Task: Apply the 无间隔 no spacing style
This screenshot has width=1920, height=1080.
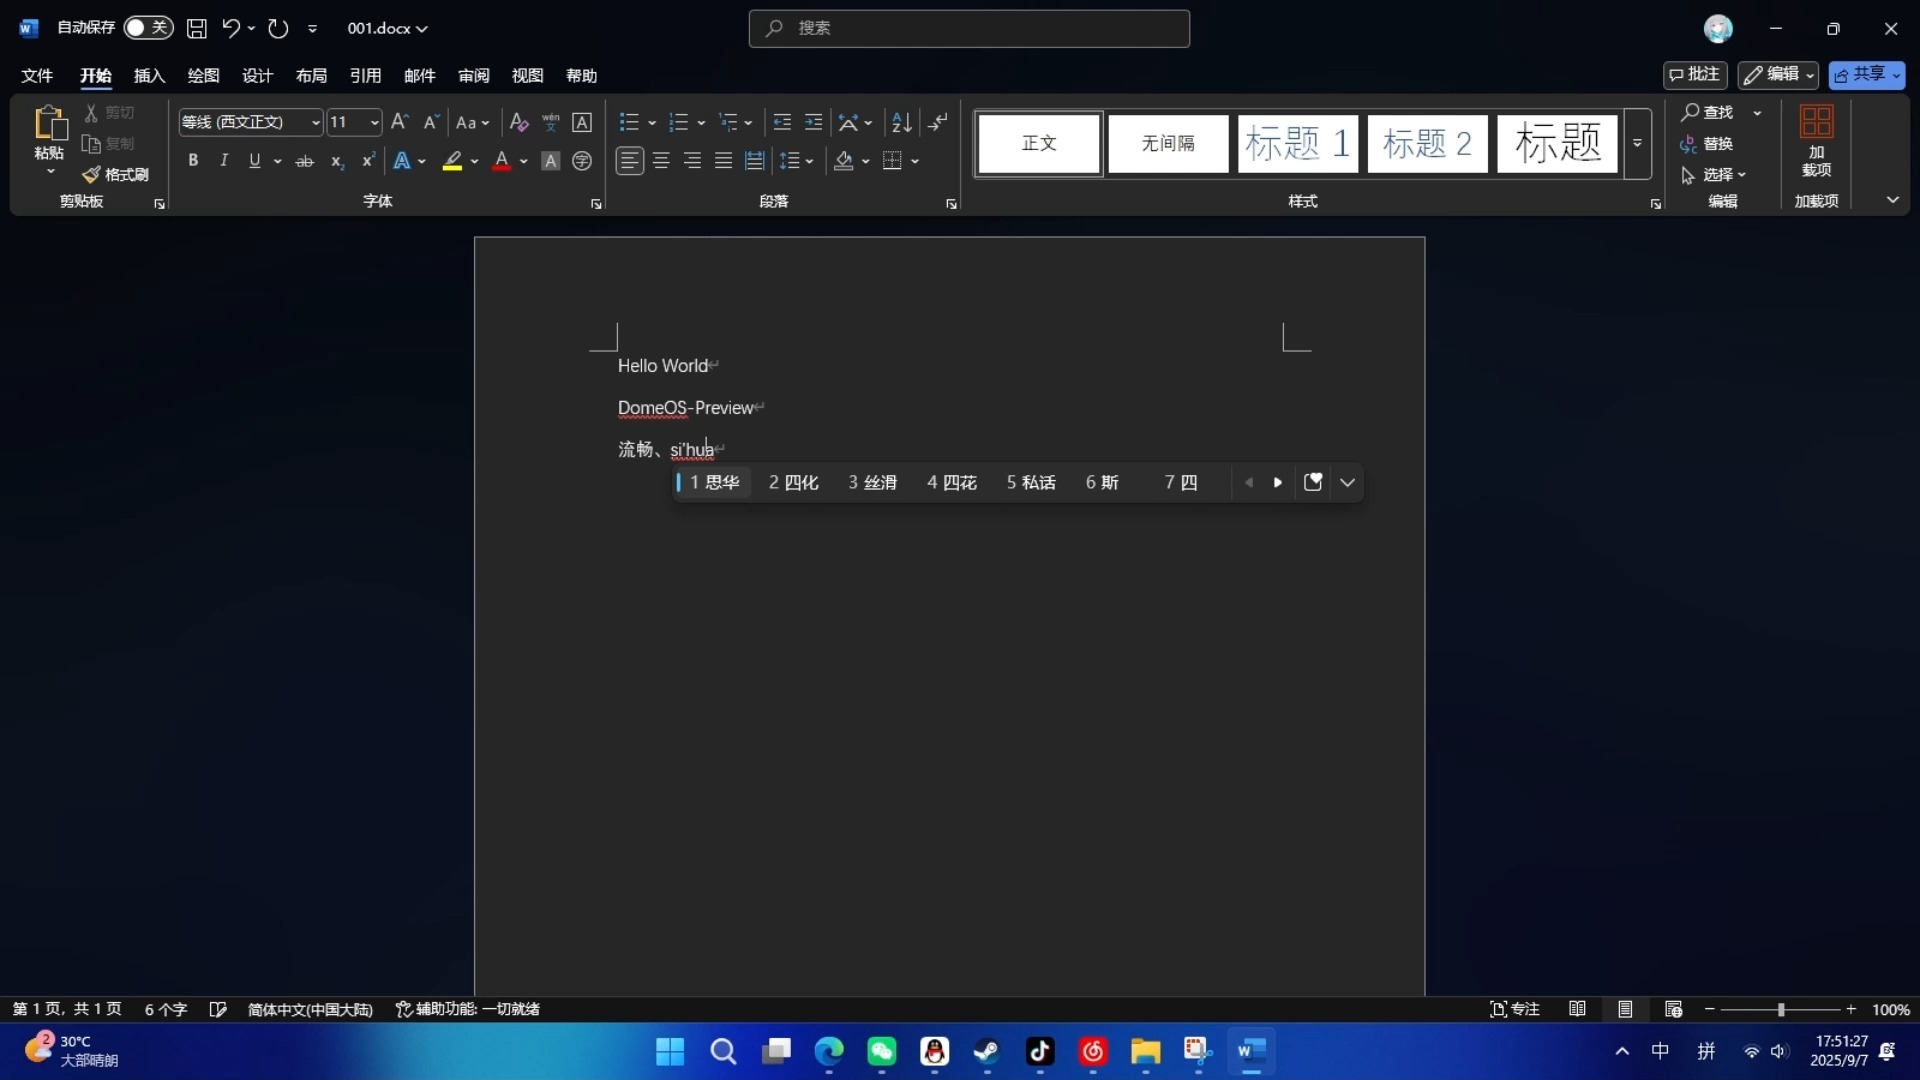Action: tap(1168, 143)
